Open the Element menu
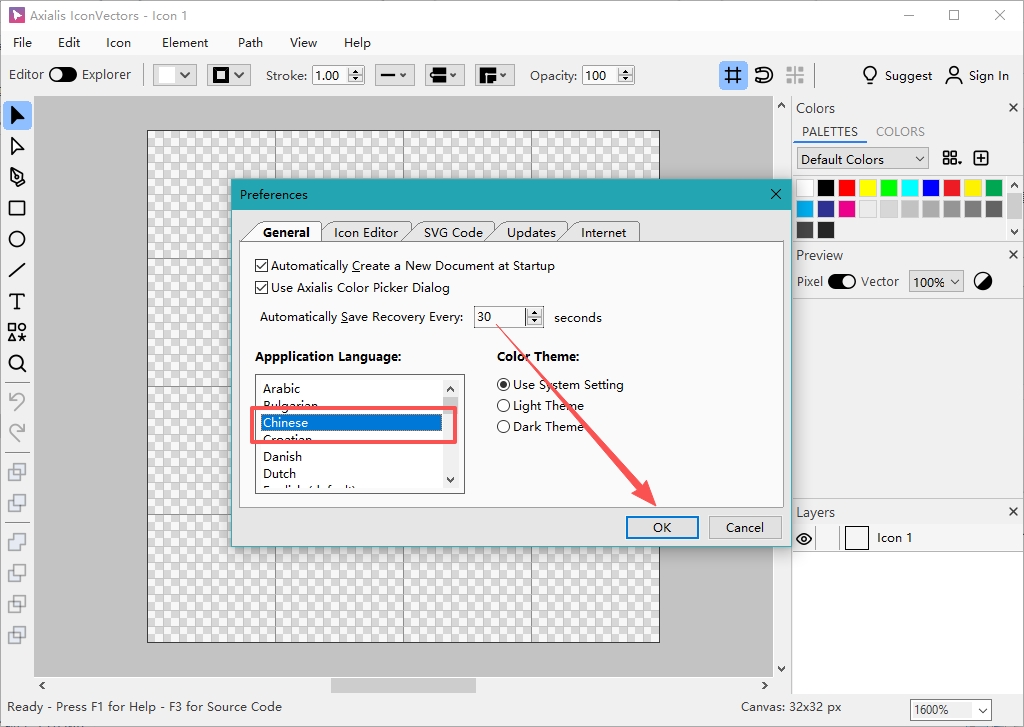 pyautogui.click(x=185, y=42)
